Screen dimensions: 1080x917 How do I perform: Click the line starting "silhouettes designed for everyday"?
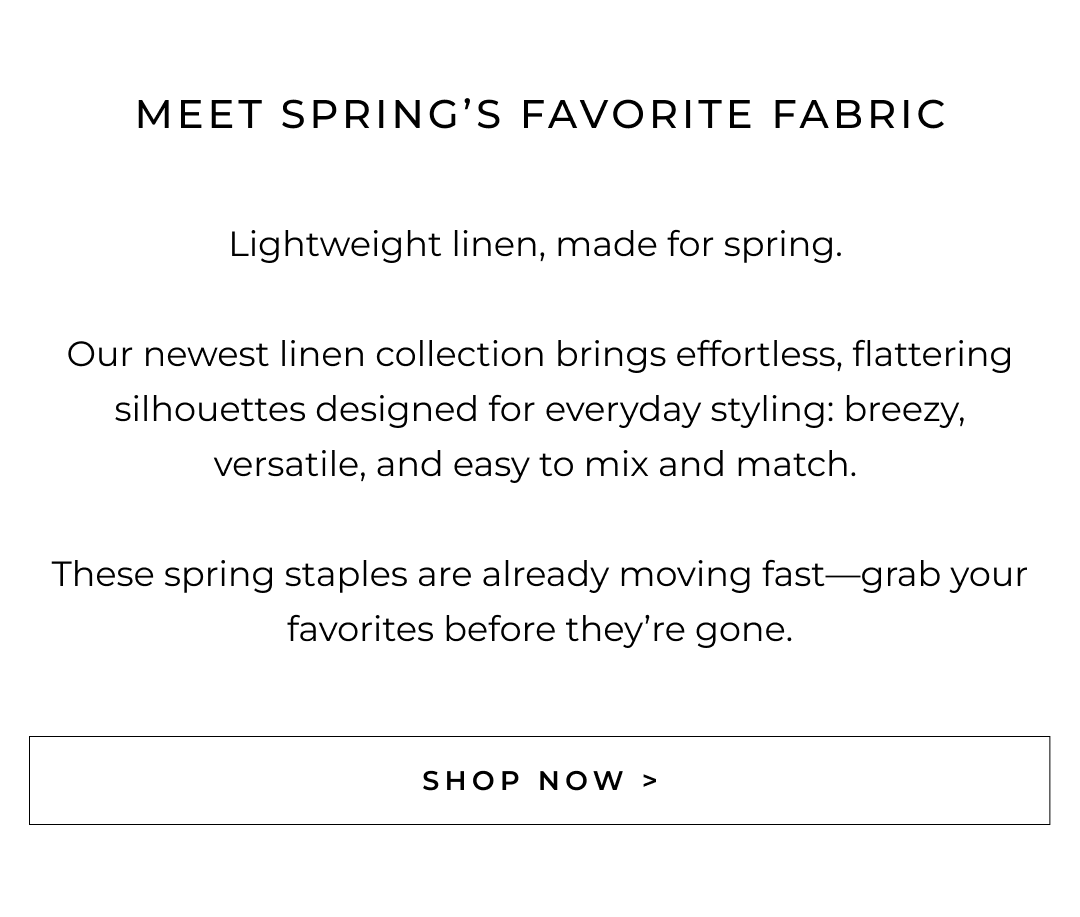coord(539,409)
